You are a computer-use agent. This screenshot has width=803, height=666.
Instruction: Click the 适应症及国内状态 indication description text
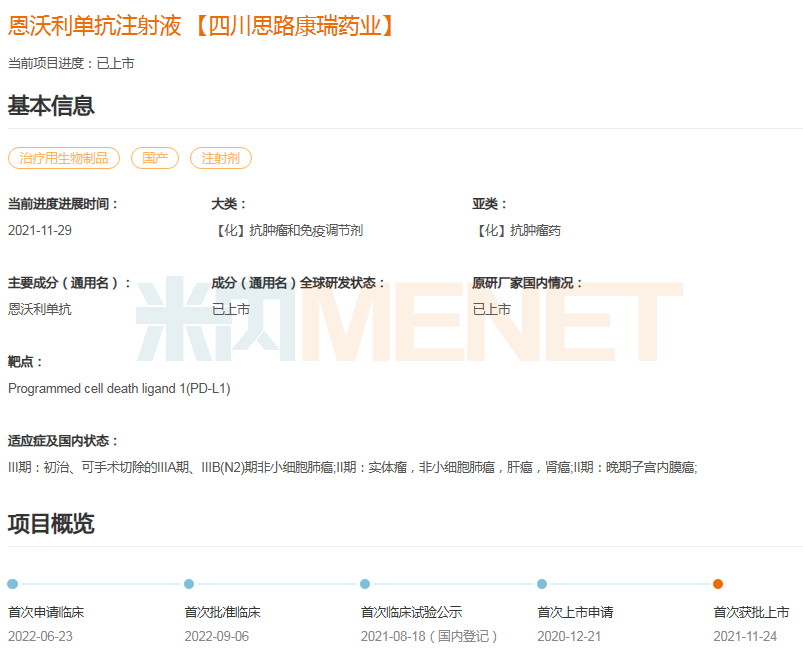click(x=352, y=467)
